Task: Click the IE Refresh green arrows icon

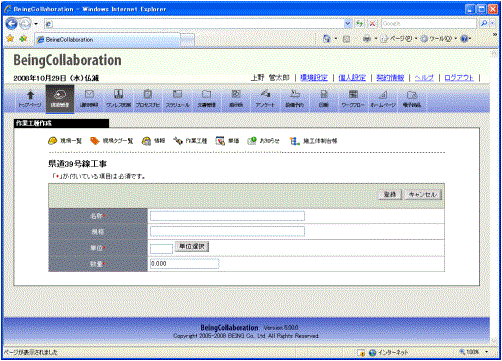Action: (359, 24)
